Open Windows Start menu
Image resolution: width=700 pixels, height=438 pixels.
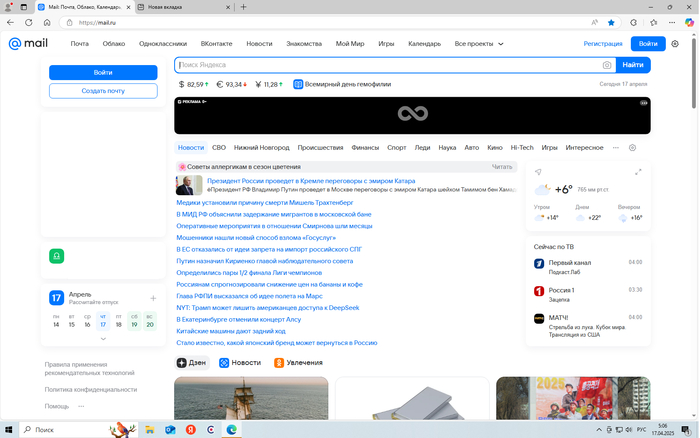pyautogui.click(x=8, y=430)
